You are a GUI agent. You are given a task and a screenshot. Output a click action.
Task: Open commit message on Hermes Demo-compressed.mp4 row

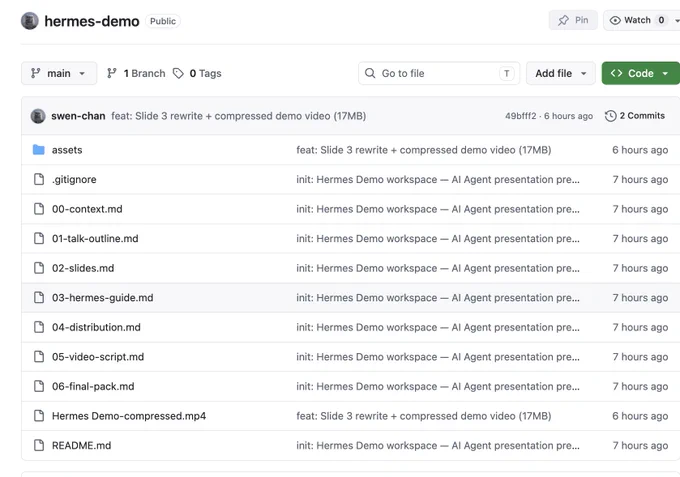click(424, 416)
